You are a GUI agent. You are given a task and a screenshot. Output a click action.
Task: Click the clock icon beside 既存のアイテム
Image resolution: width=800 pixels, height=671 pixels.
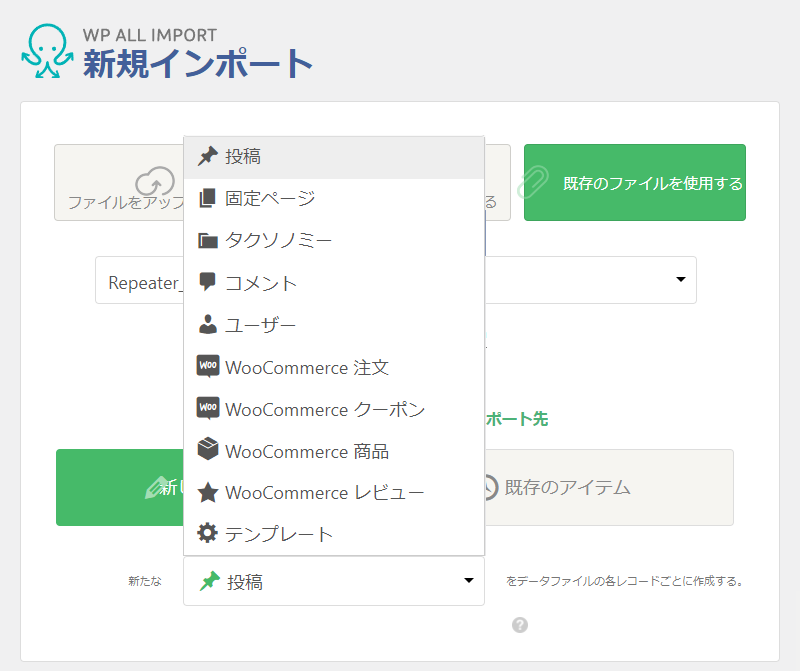point(490,487)
